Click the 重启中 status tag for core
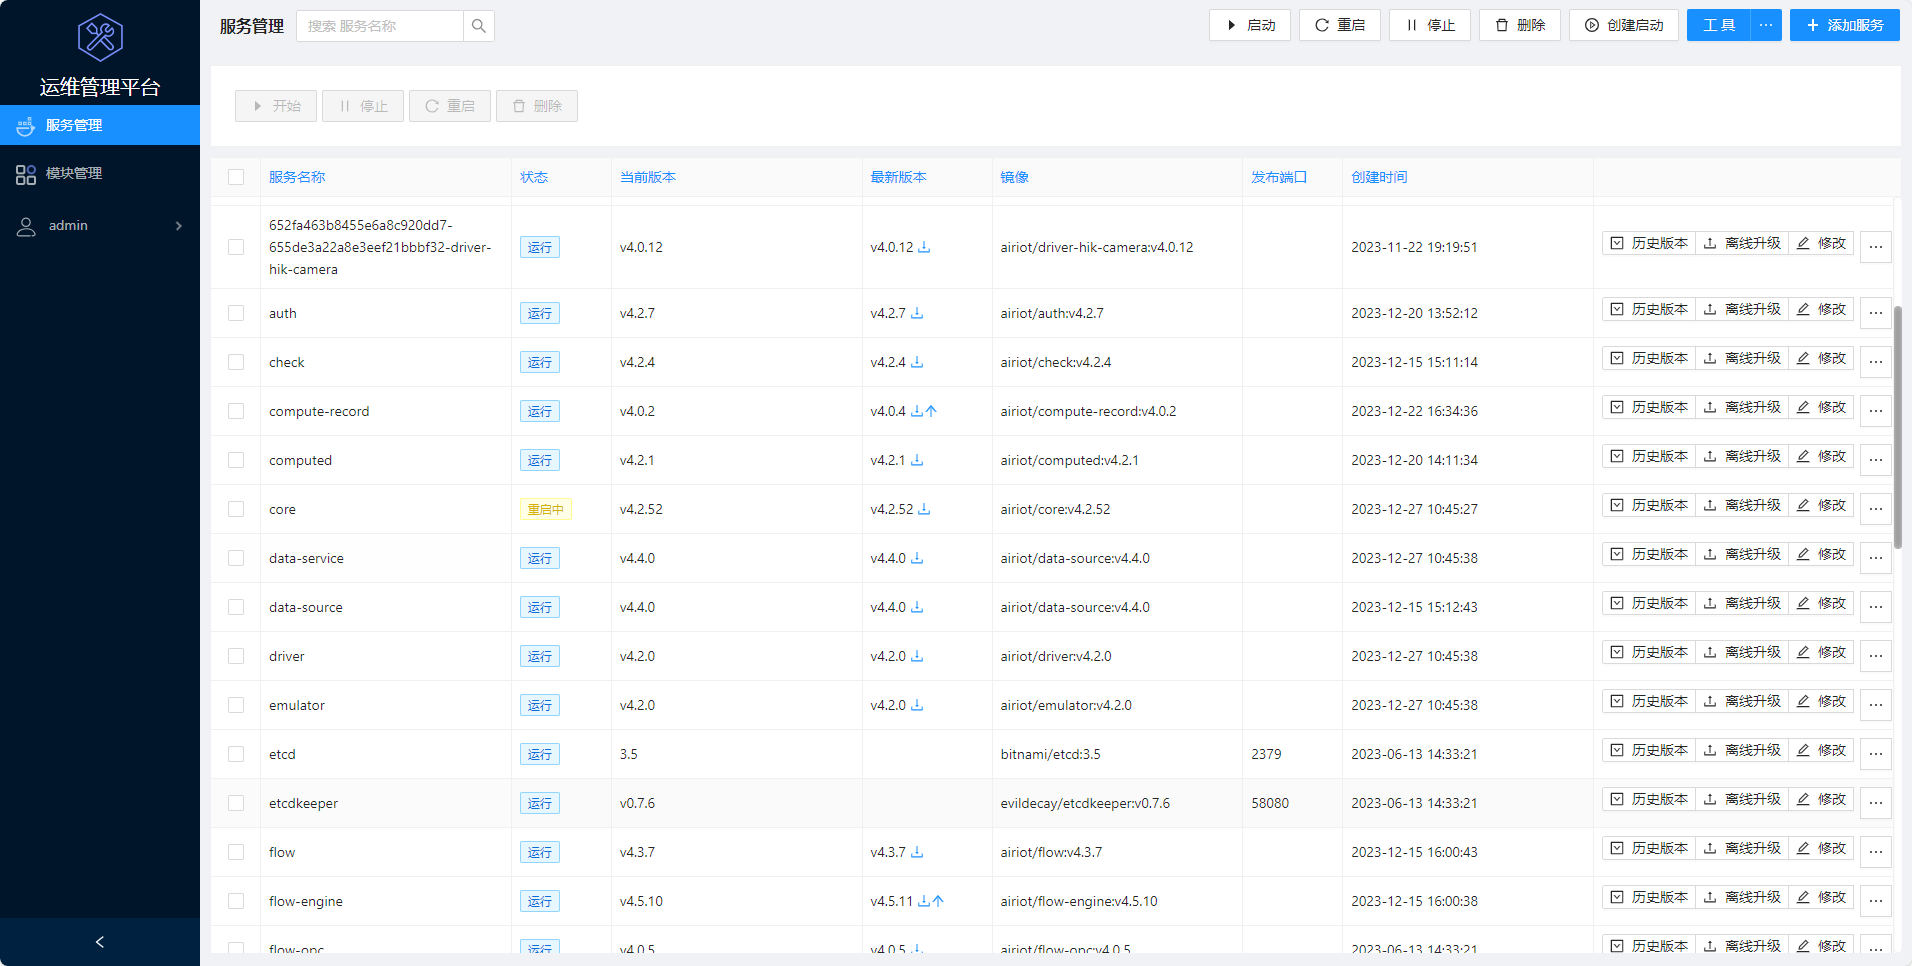The width and height of the screenshot is (1912, 966). (545, 509)
